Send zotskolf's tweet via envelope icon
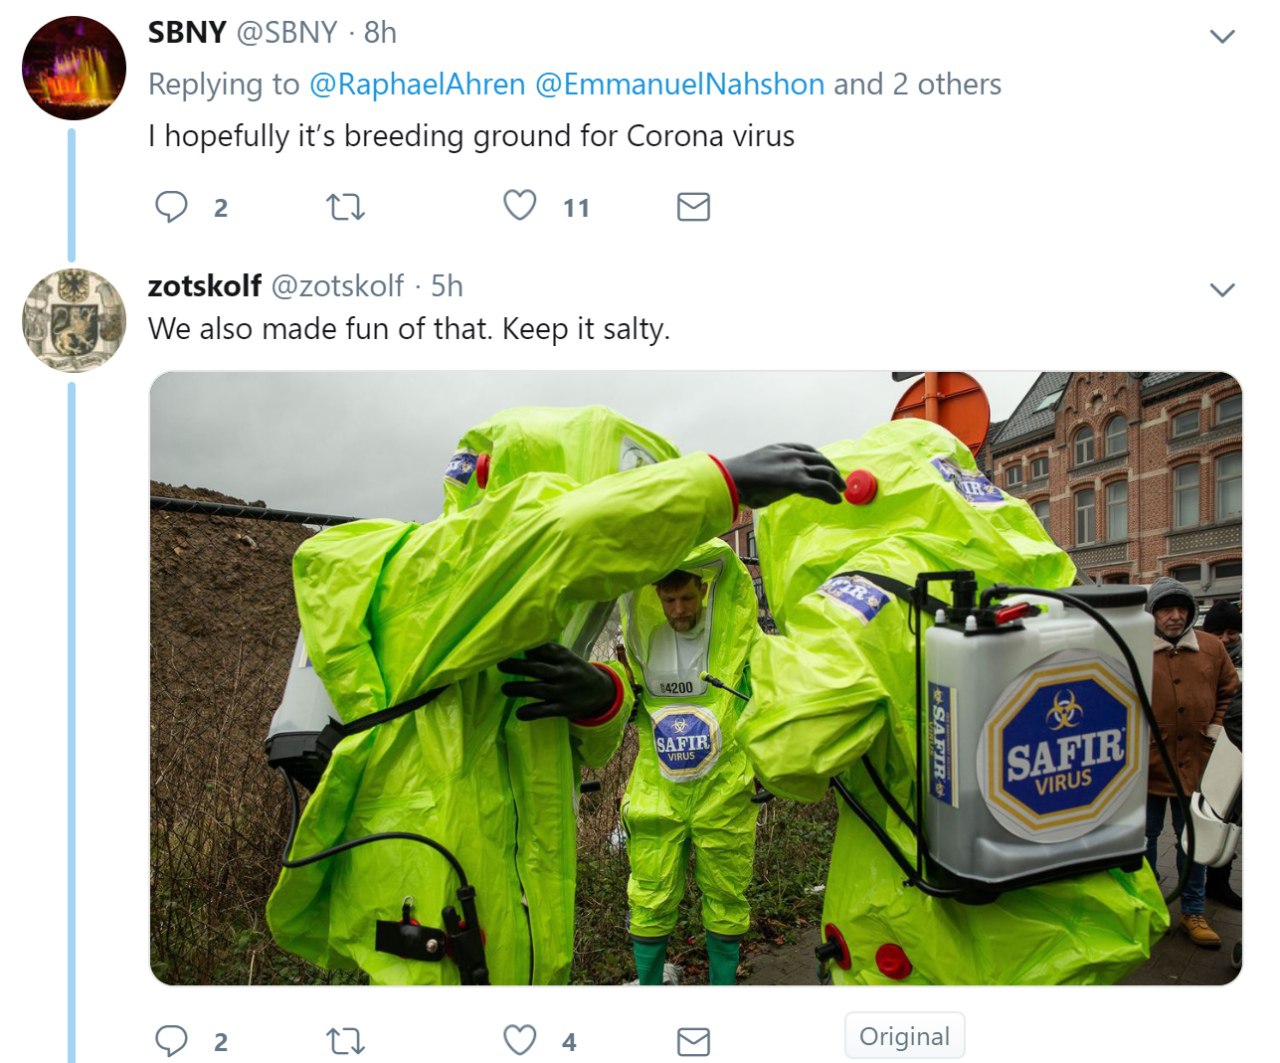Viewport: 1280px width, 1063px height. pyautogui.click(x=693, y=1041)
